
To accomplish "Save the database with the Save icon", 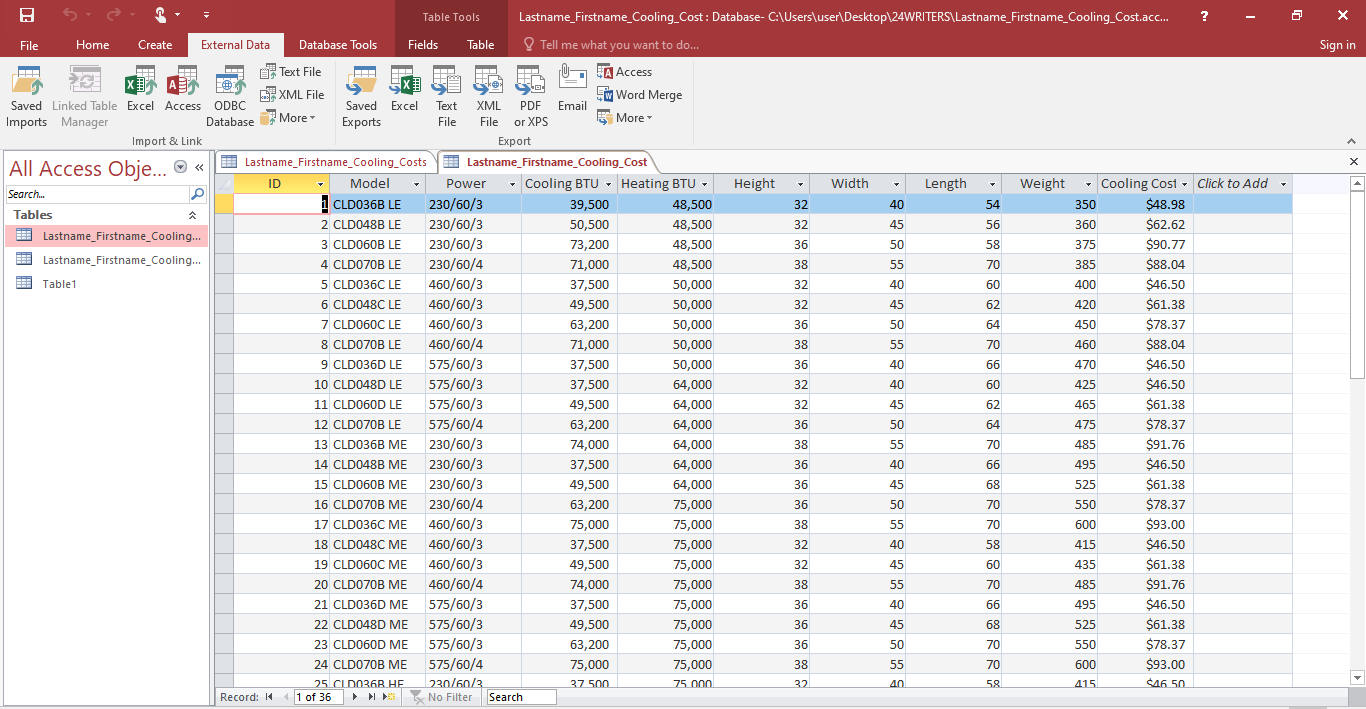I will click(27, 15).
